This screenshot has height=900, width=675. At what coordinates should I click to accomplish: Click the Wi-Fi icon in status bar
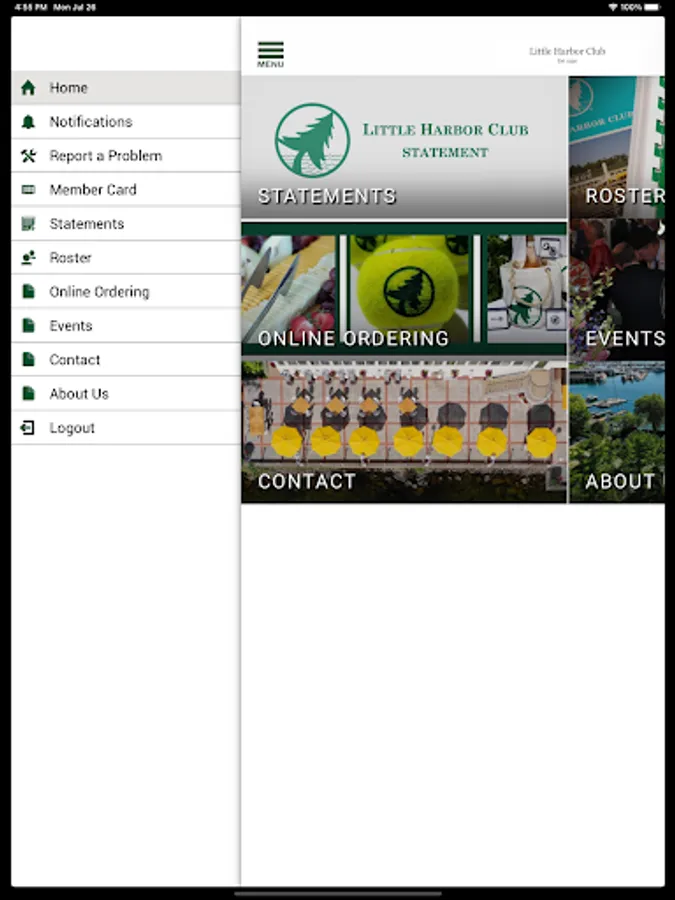(613, 7)
